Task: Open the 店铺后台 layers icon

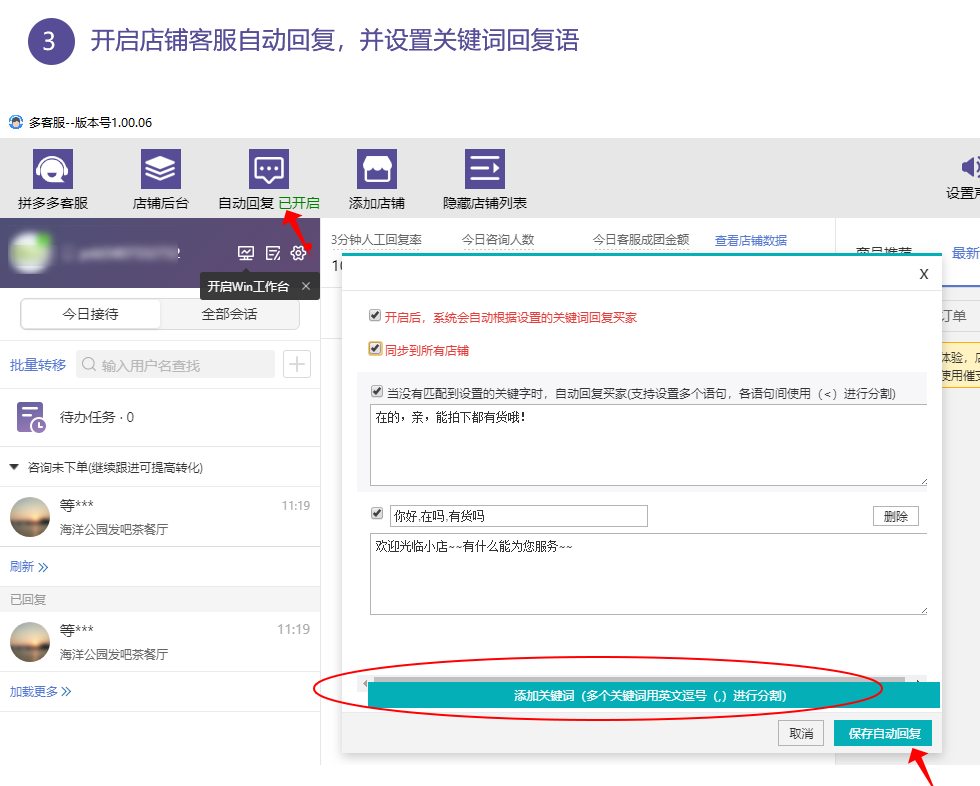Action: tap(161, 169)
